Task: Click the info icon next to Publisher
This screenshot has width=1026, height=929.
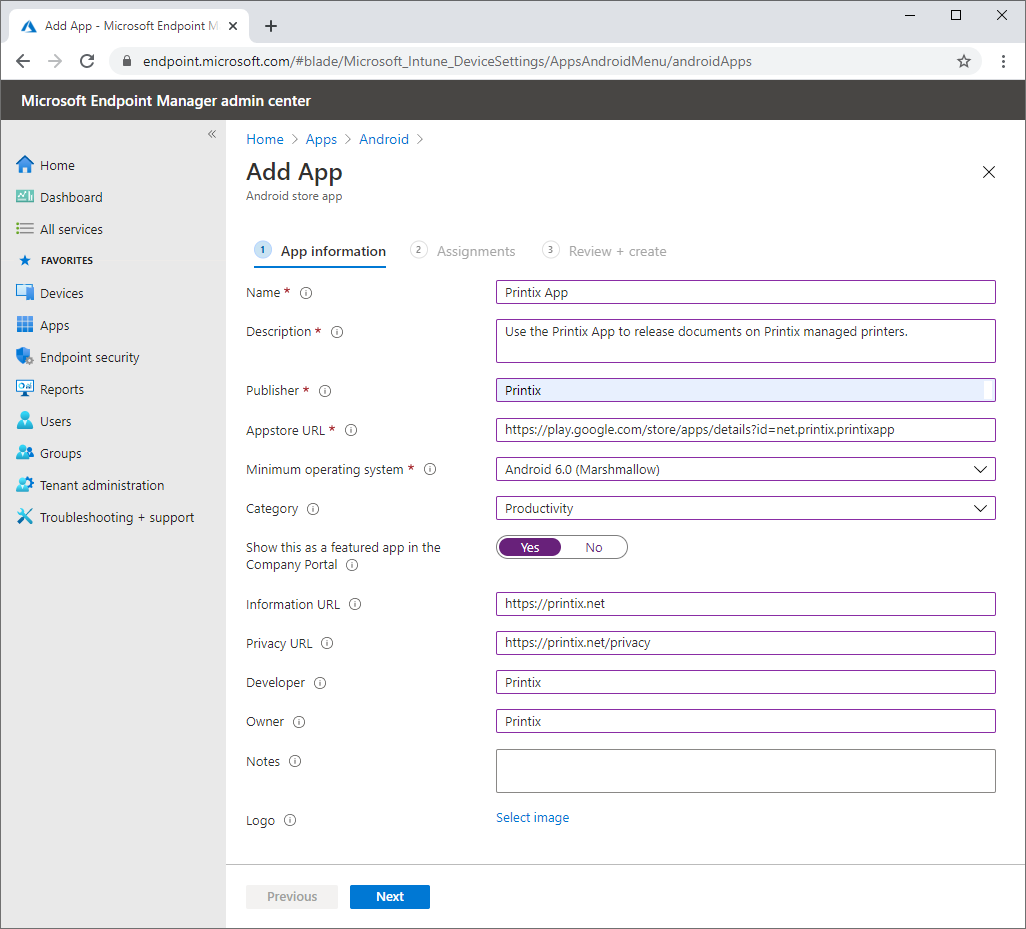Action: tap(325, 391)
